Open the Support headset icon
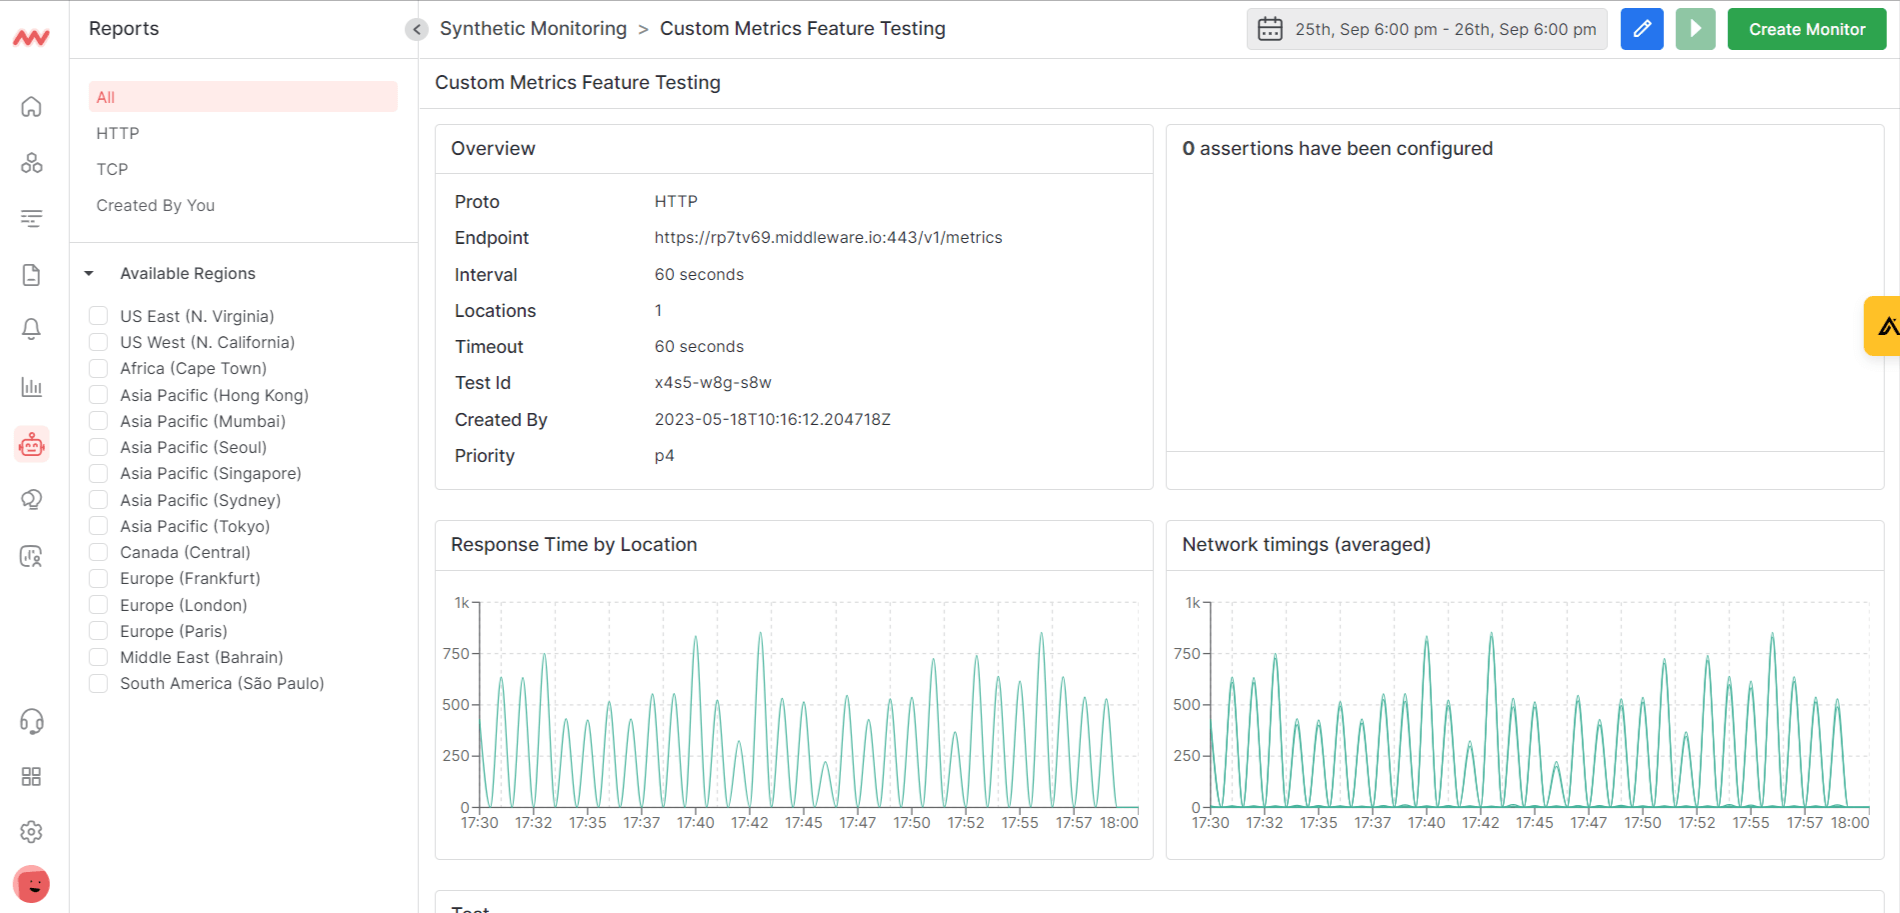 31,721
